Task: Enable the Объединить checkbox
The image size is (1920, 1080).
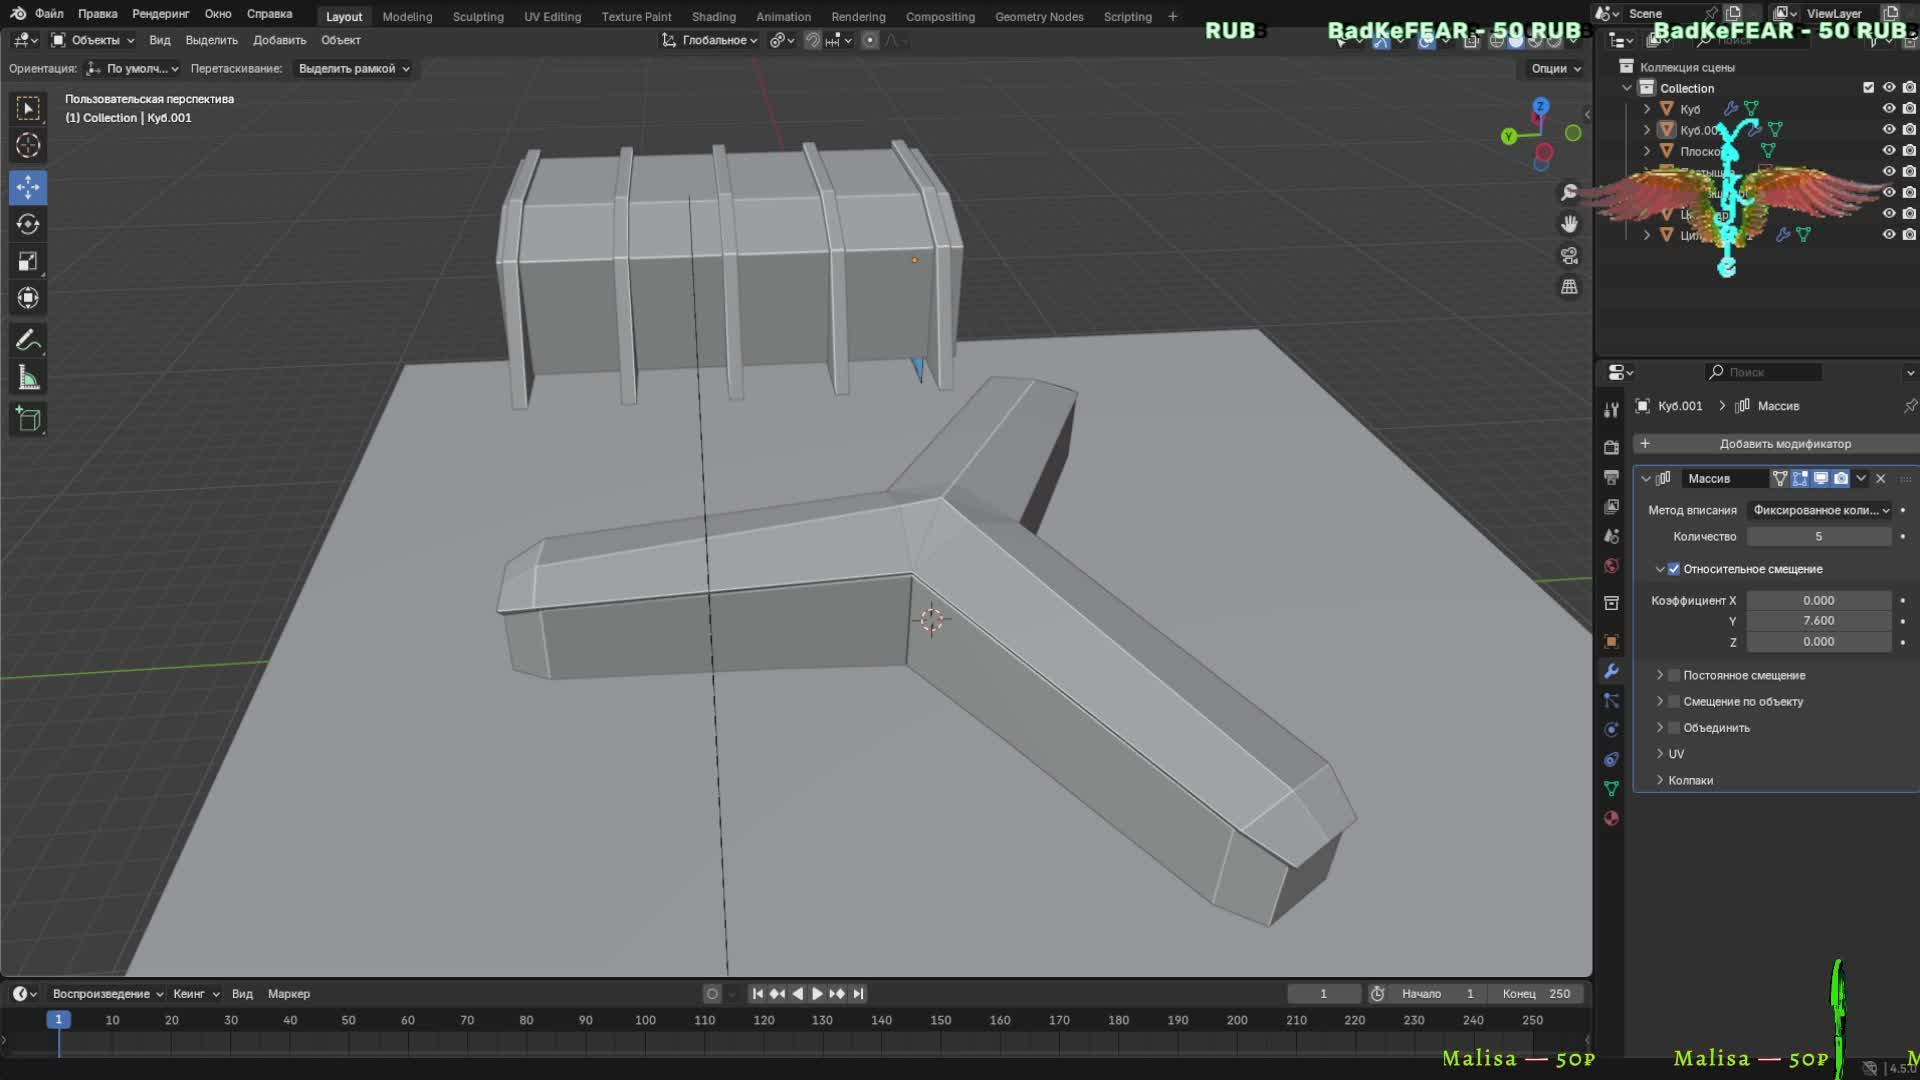Action: pos(1674,728)
